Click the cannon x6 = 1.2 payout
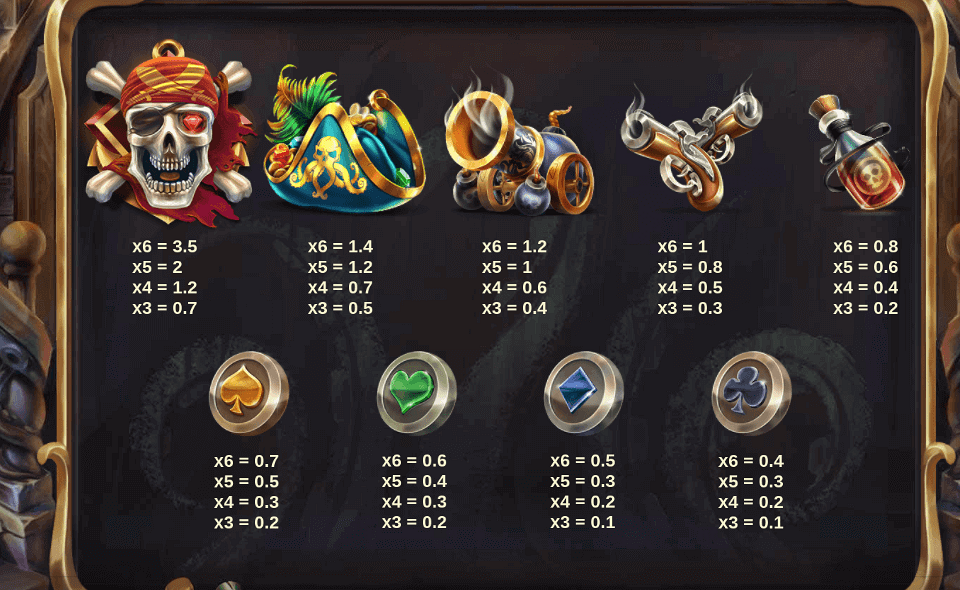 (514, 247)
